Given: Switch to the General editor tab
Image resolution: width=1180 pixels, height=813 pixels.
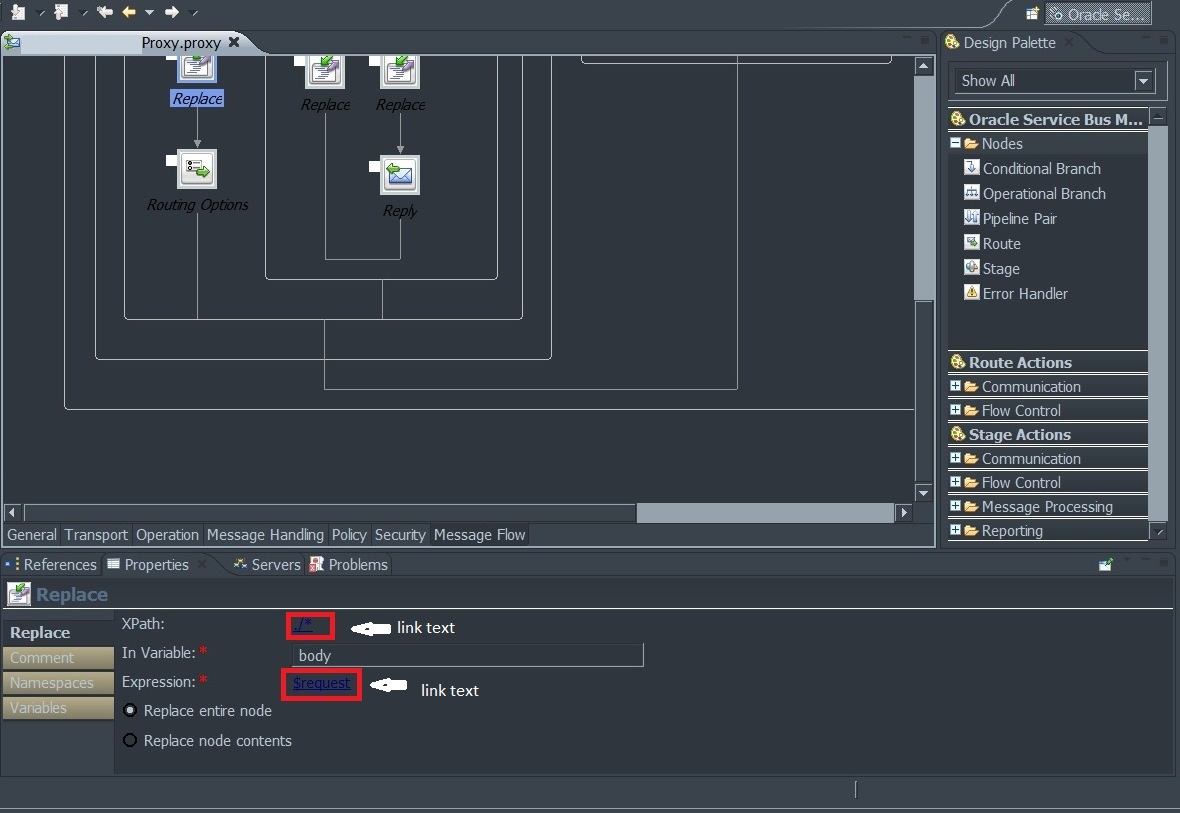Looking at the screenshot, I should (x=32, y=534).
